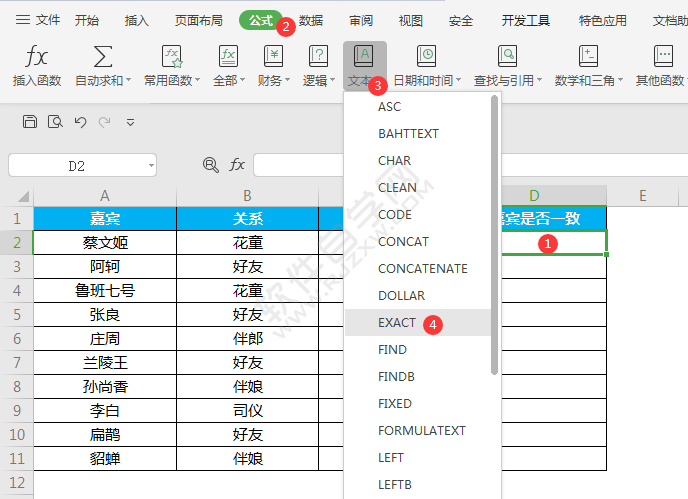Click the Save icon in quick access toolbar
Screen dimensions: 688x499
click(x=30, y=122)
